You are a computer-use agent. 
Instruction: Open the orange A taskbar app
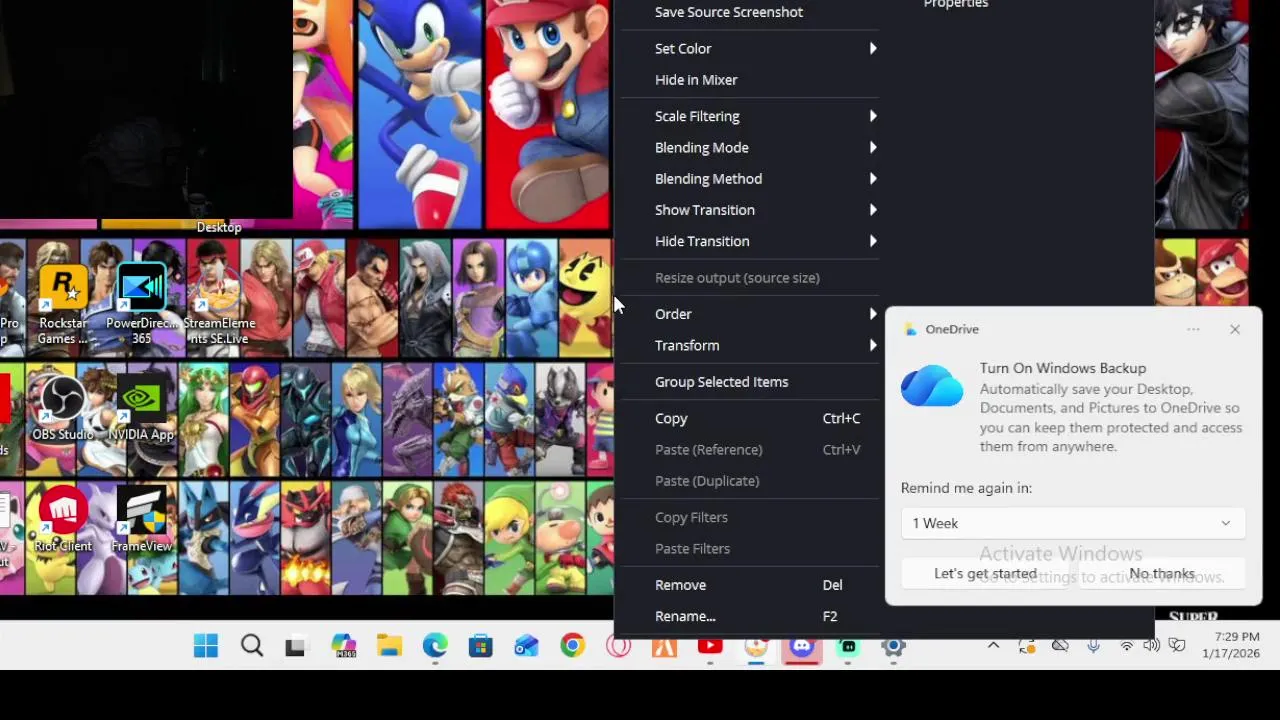(x=664, y=647)
